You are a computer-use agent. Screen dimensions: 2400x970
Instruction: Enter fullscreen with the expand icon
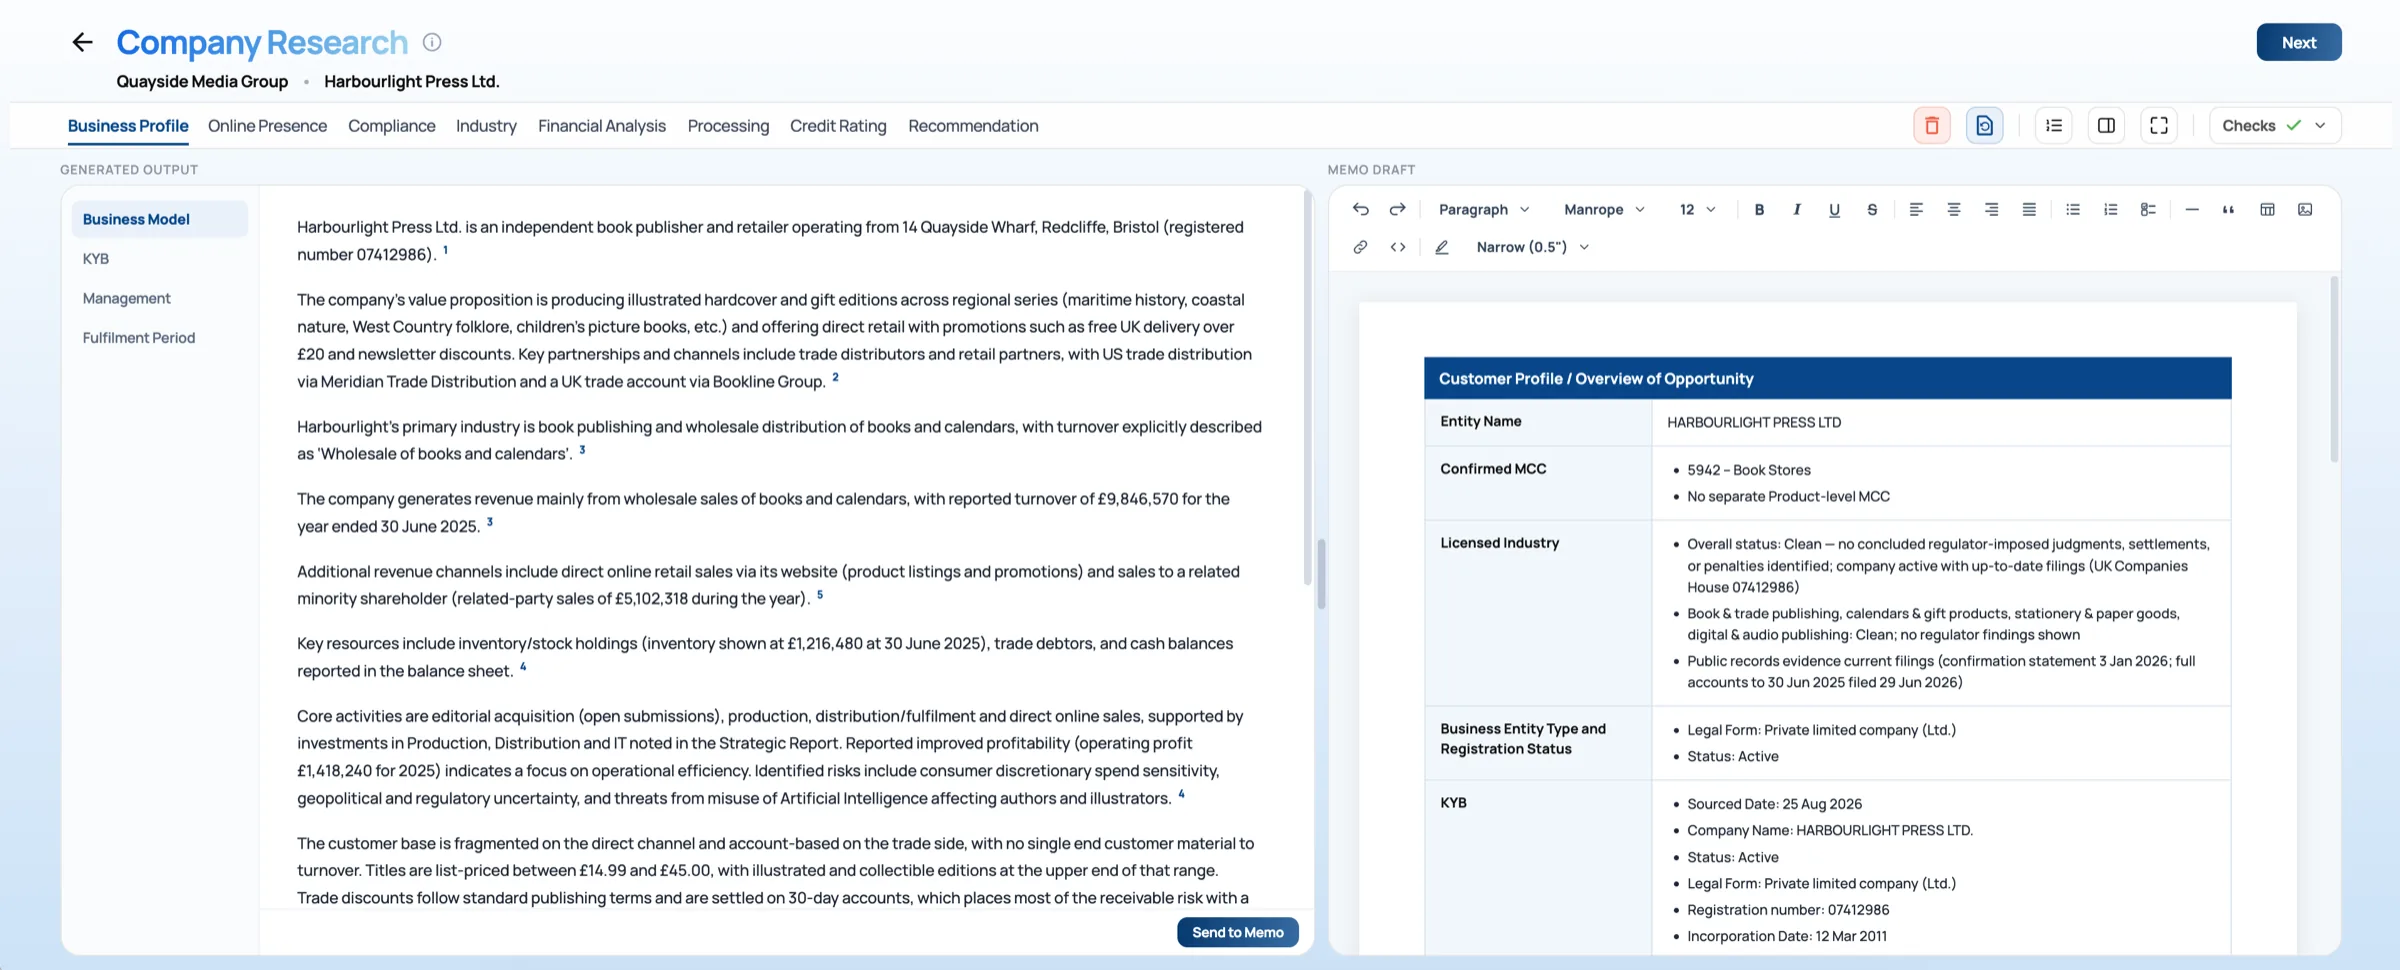2159,126
